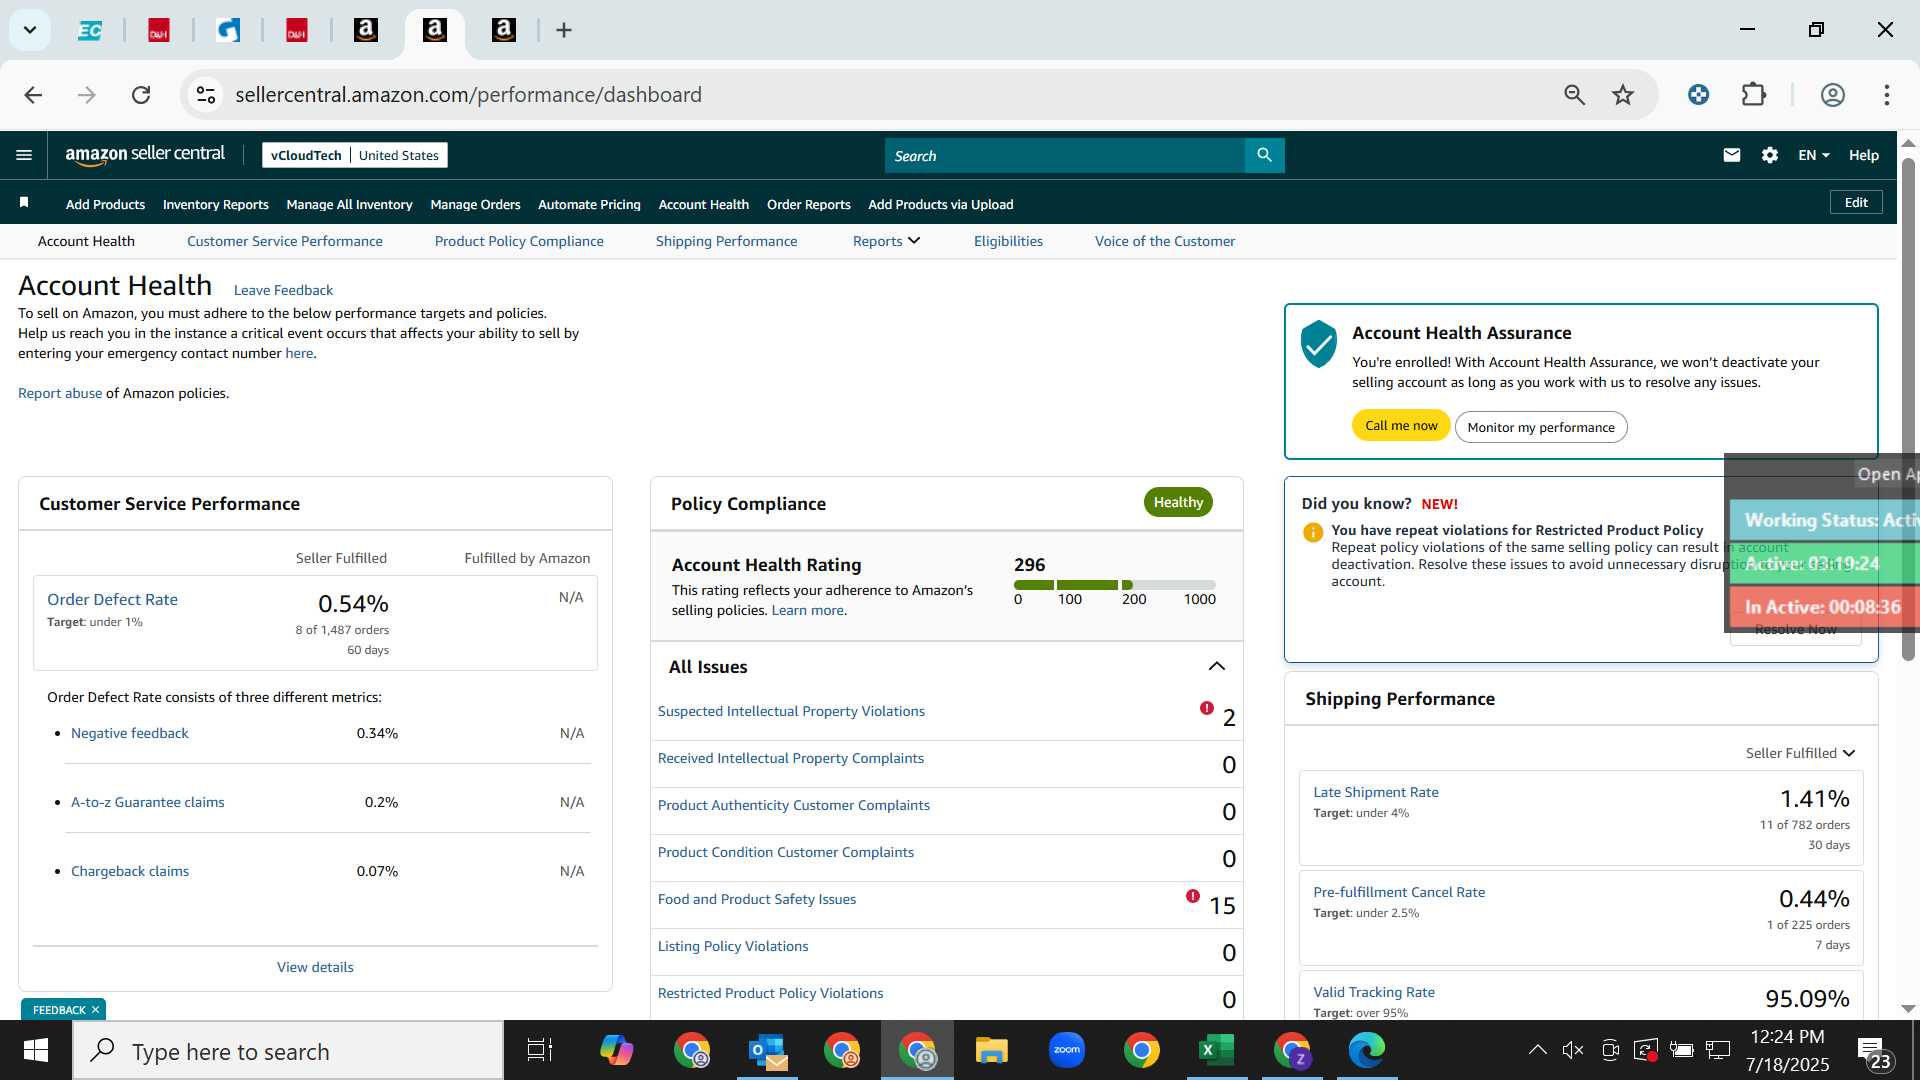Click the Healthy status badge
Screen dimensions: 1920x1080
[x=1177, y=502]
